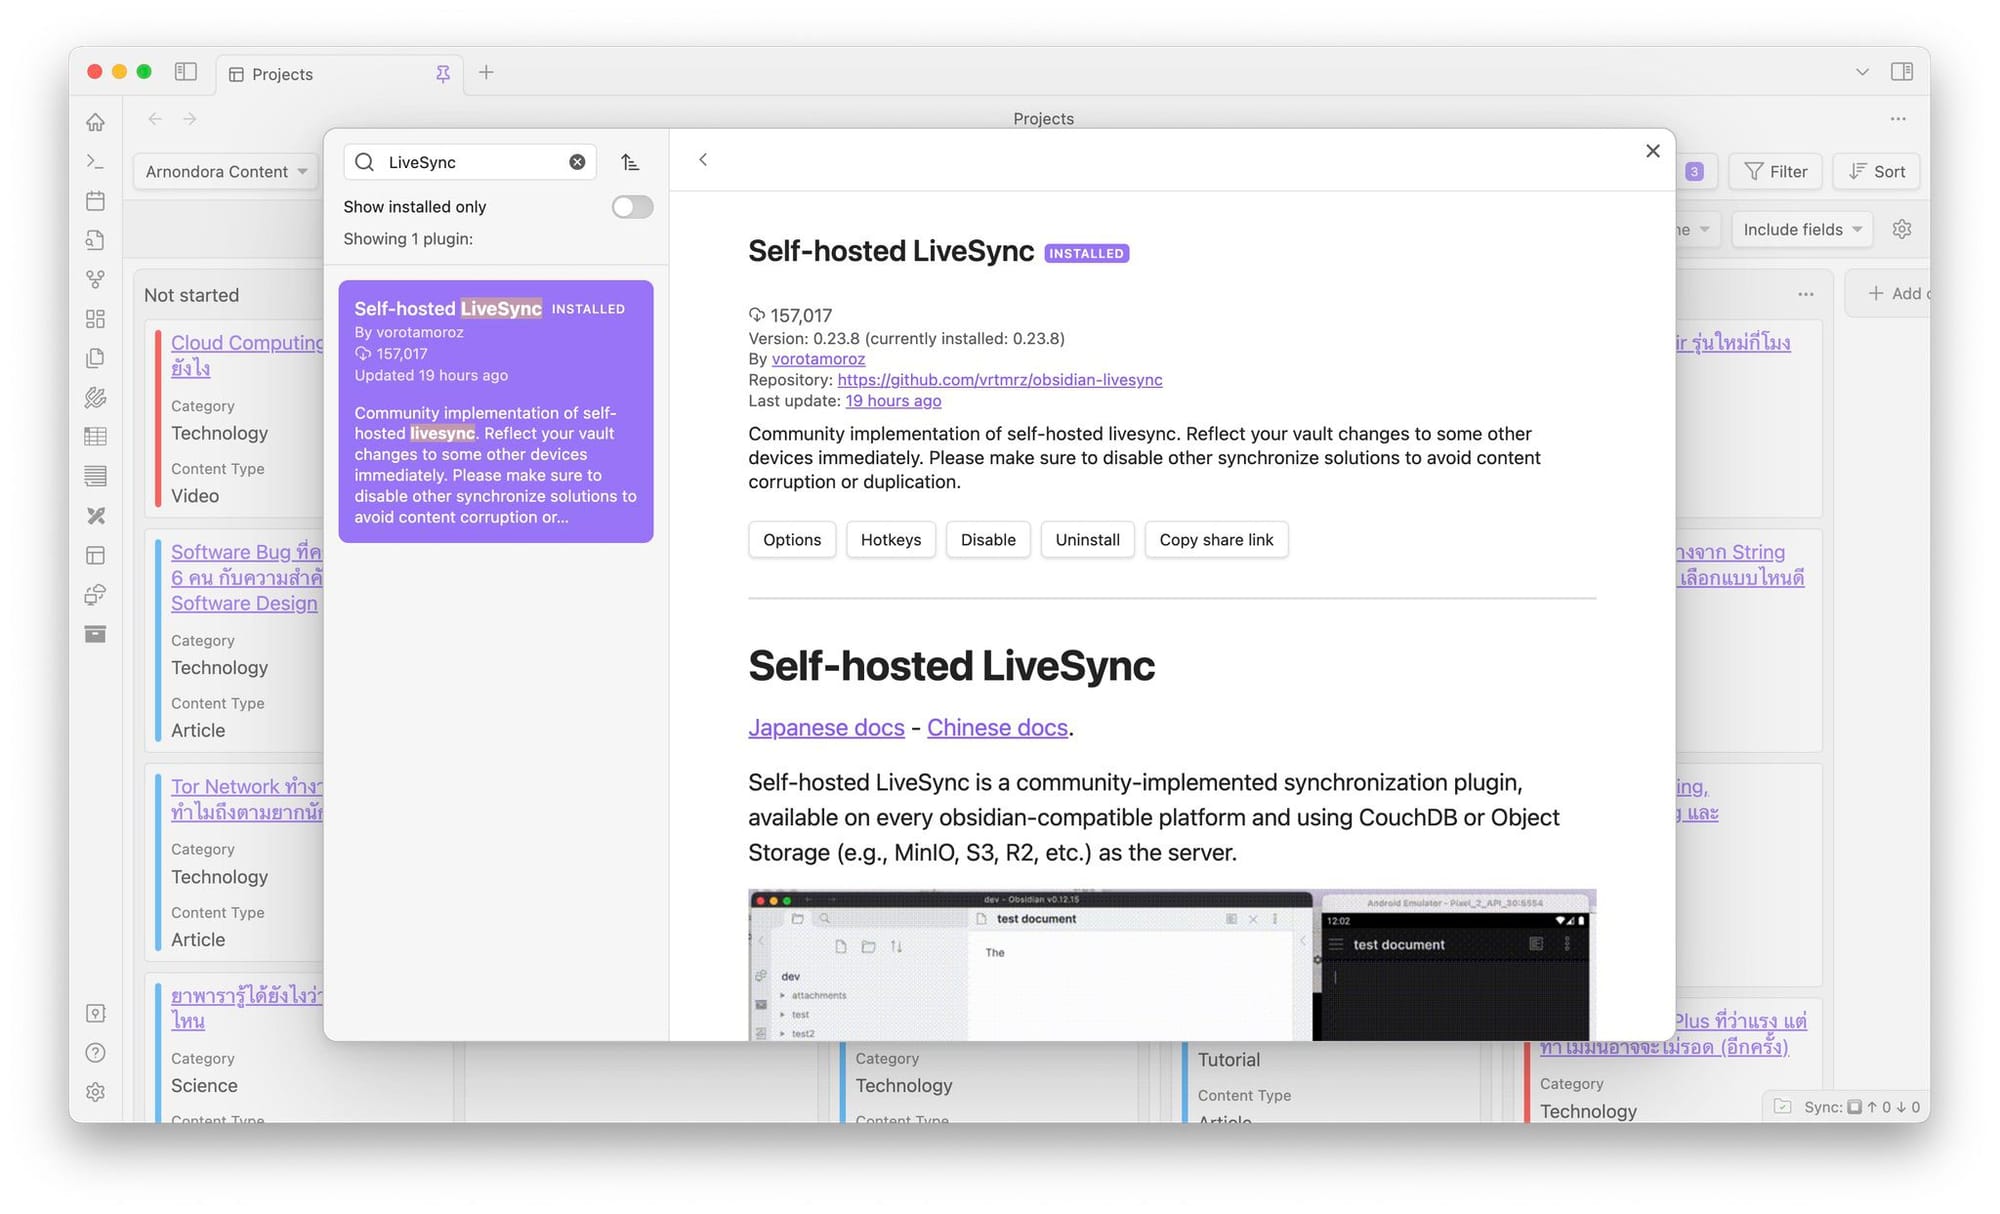Open the Filter button in Projects
The width and height of the screenshot is (2000, 1214).
(x=1776, y=172)
